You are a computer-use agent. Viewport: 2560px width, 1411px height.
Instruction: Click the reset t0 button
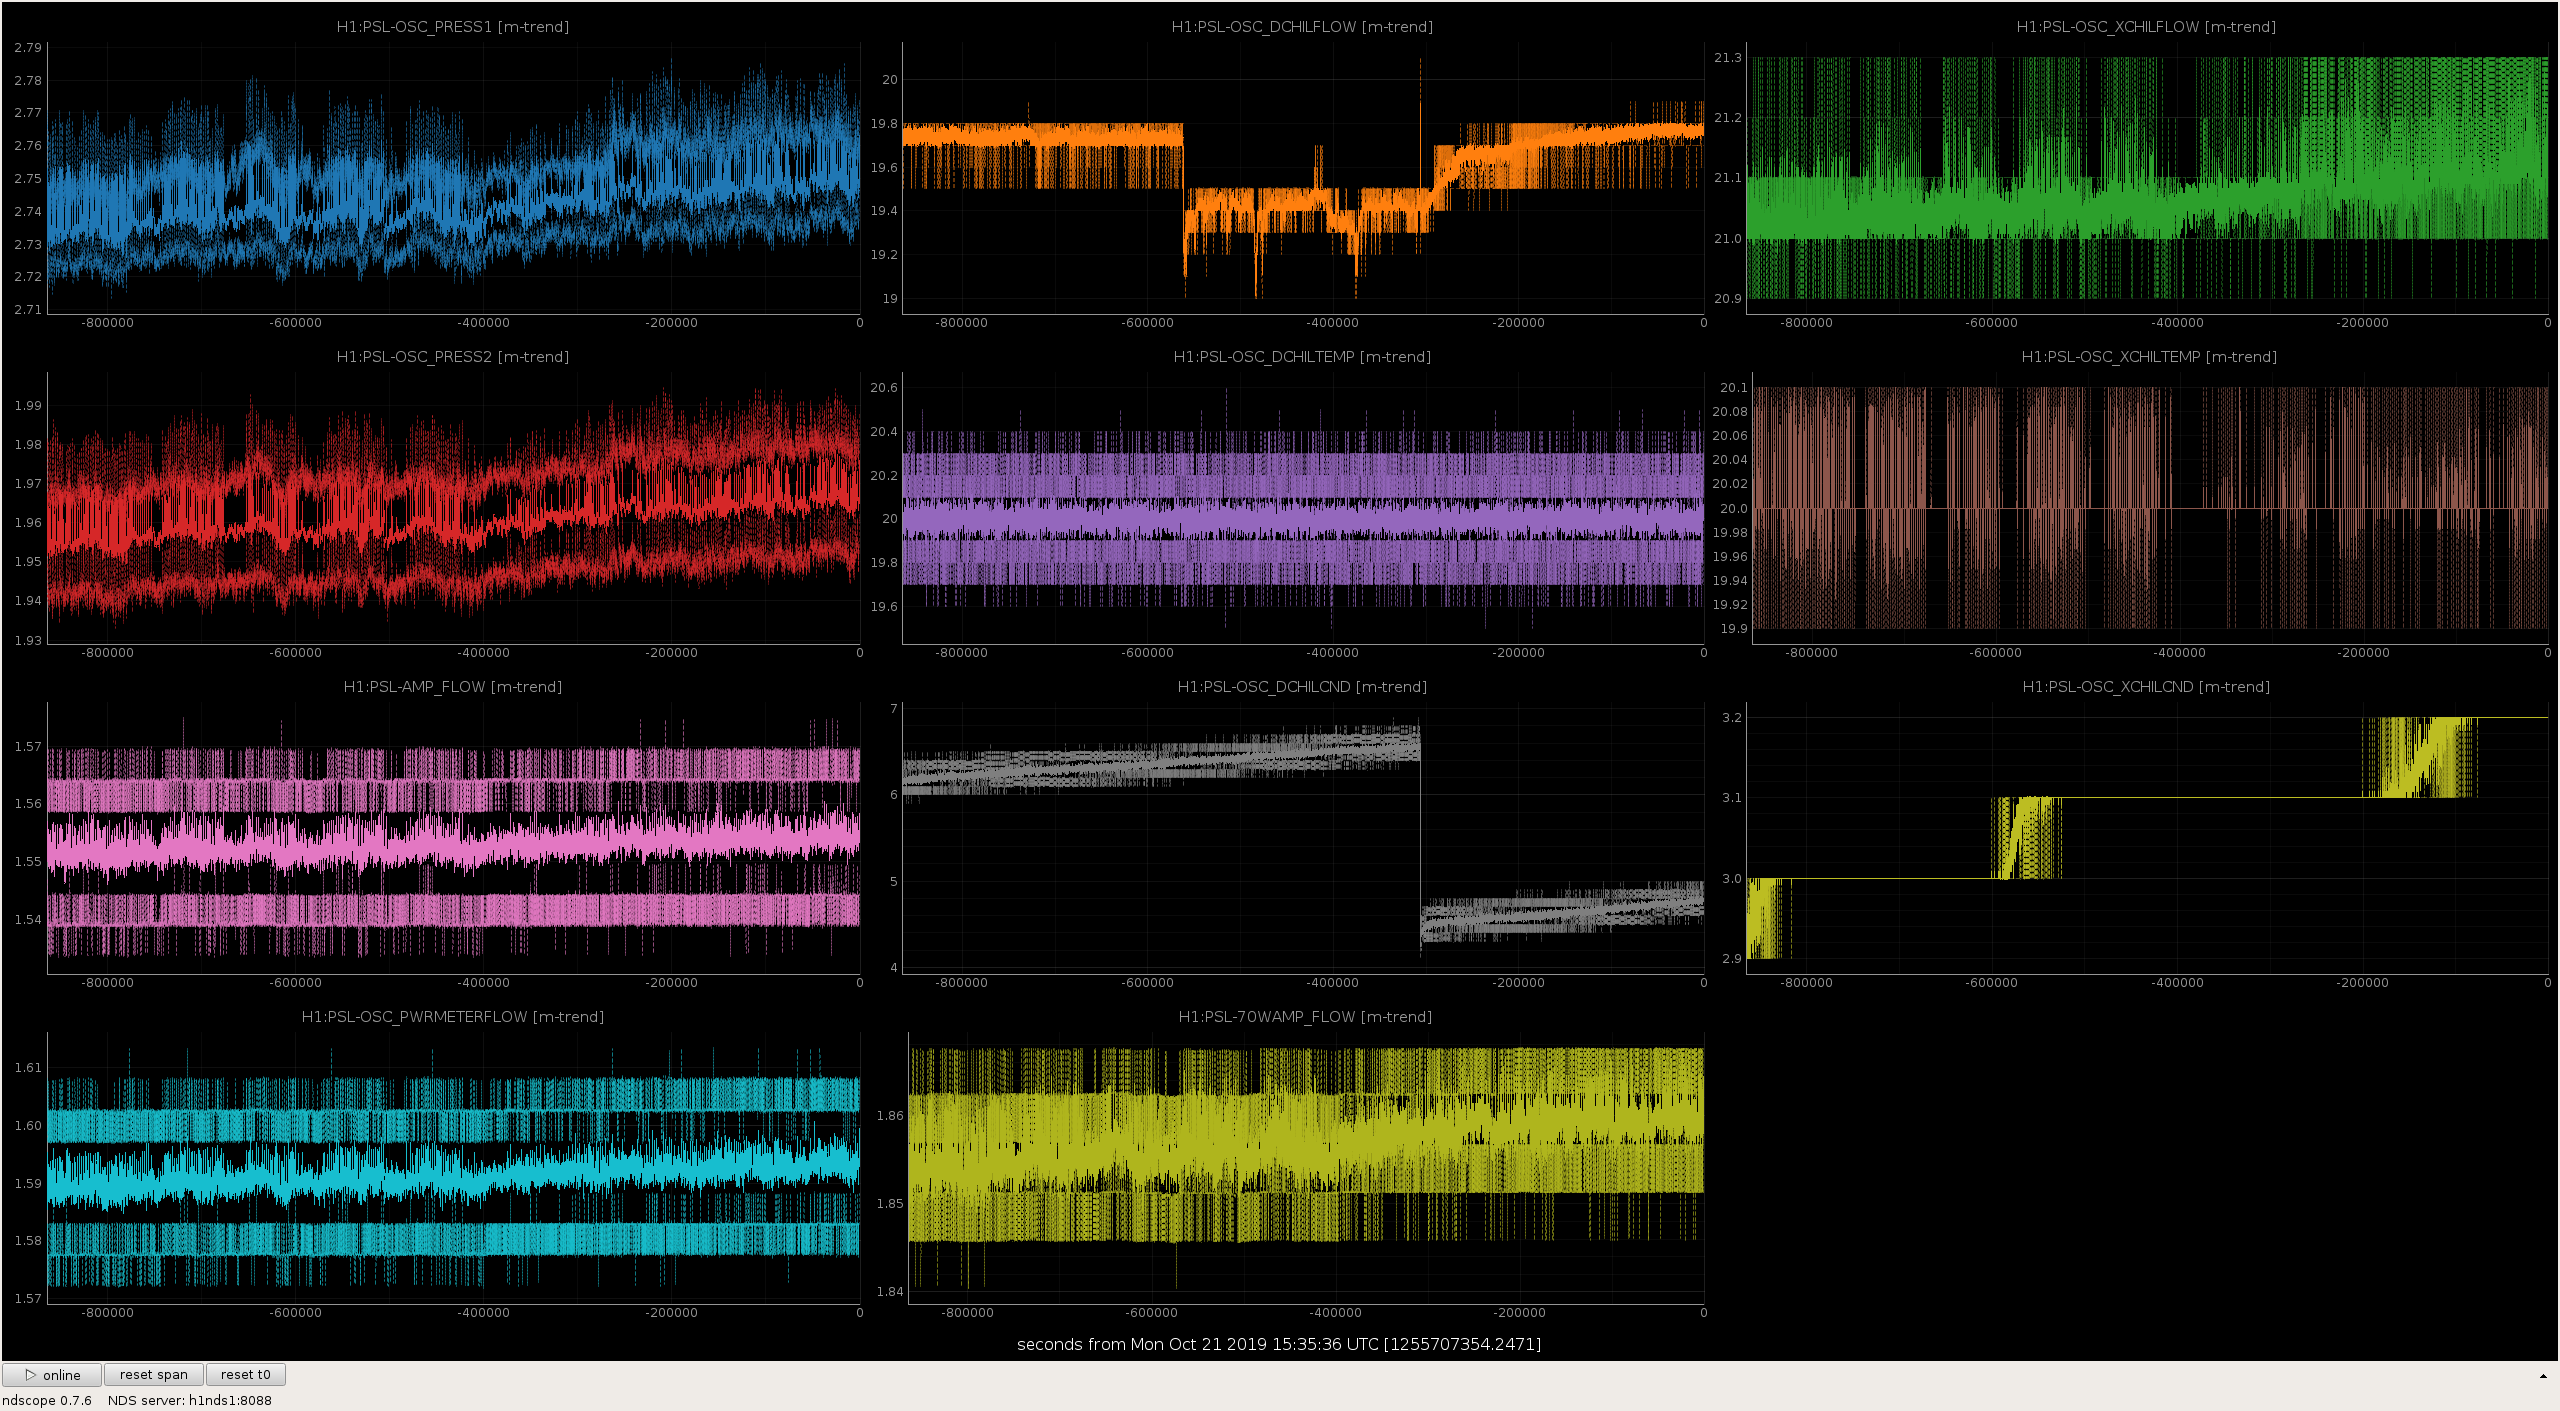[x=246, y=1374]
